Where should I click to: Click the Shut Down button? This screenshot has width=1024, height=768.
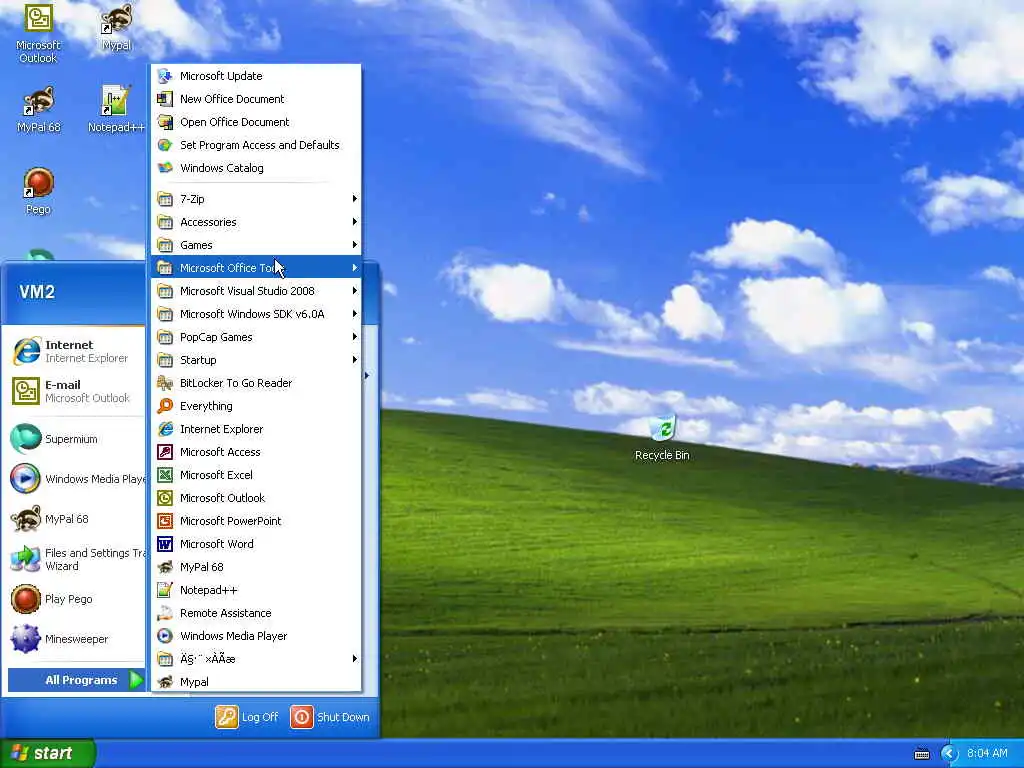330,717
